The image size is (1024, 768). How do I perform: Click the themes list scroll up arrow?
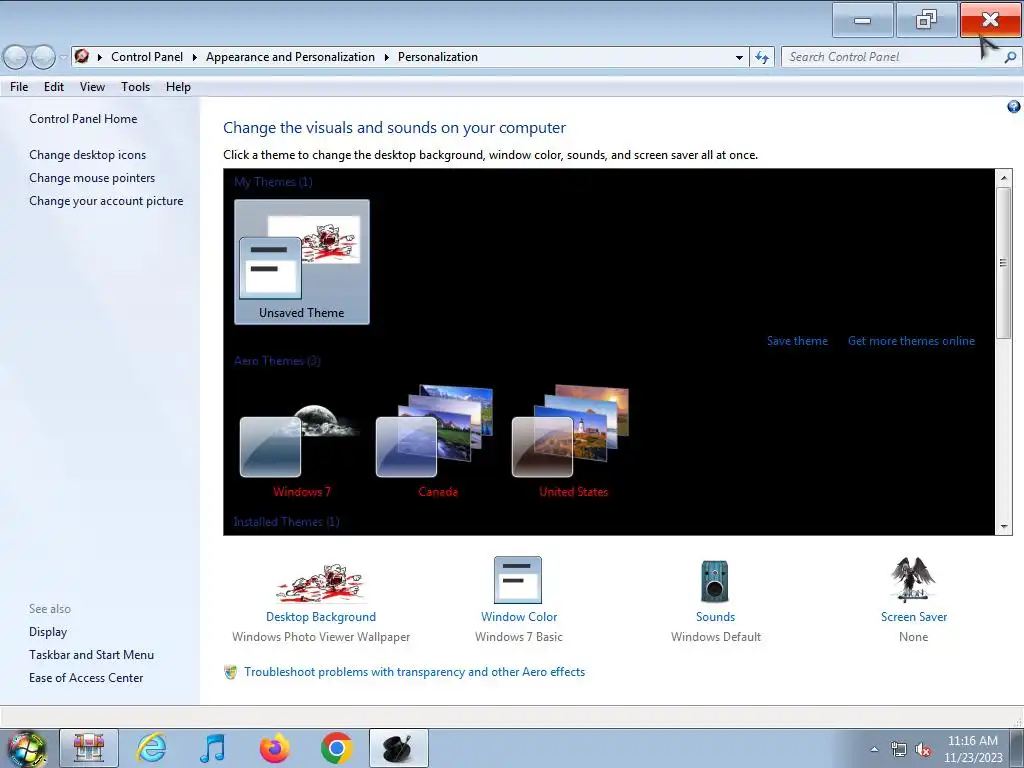(1003, 178)
